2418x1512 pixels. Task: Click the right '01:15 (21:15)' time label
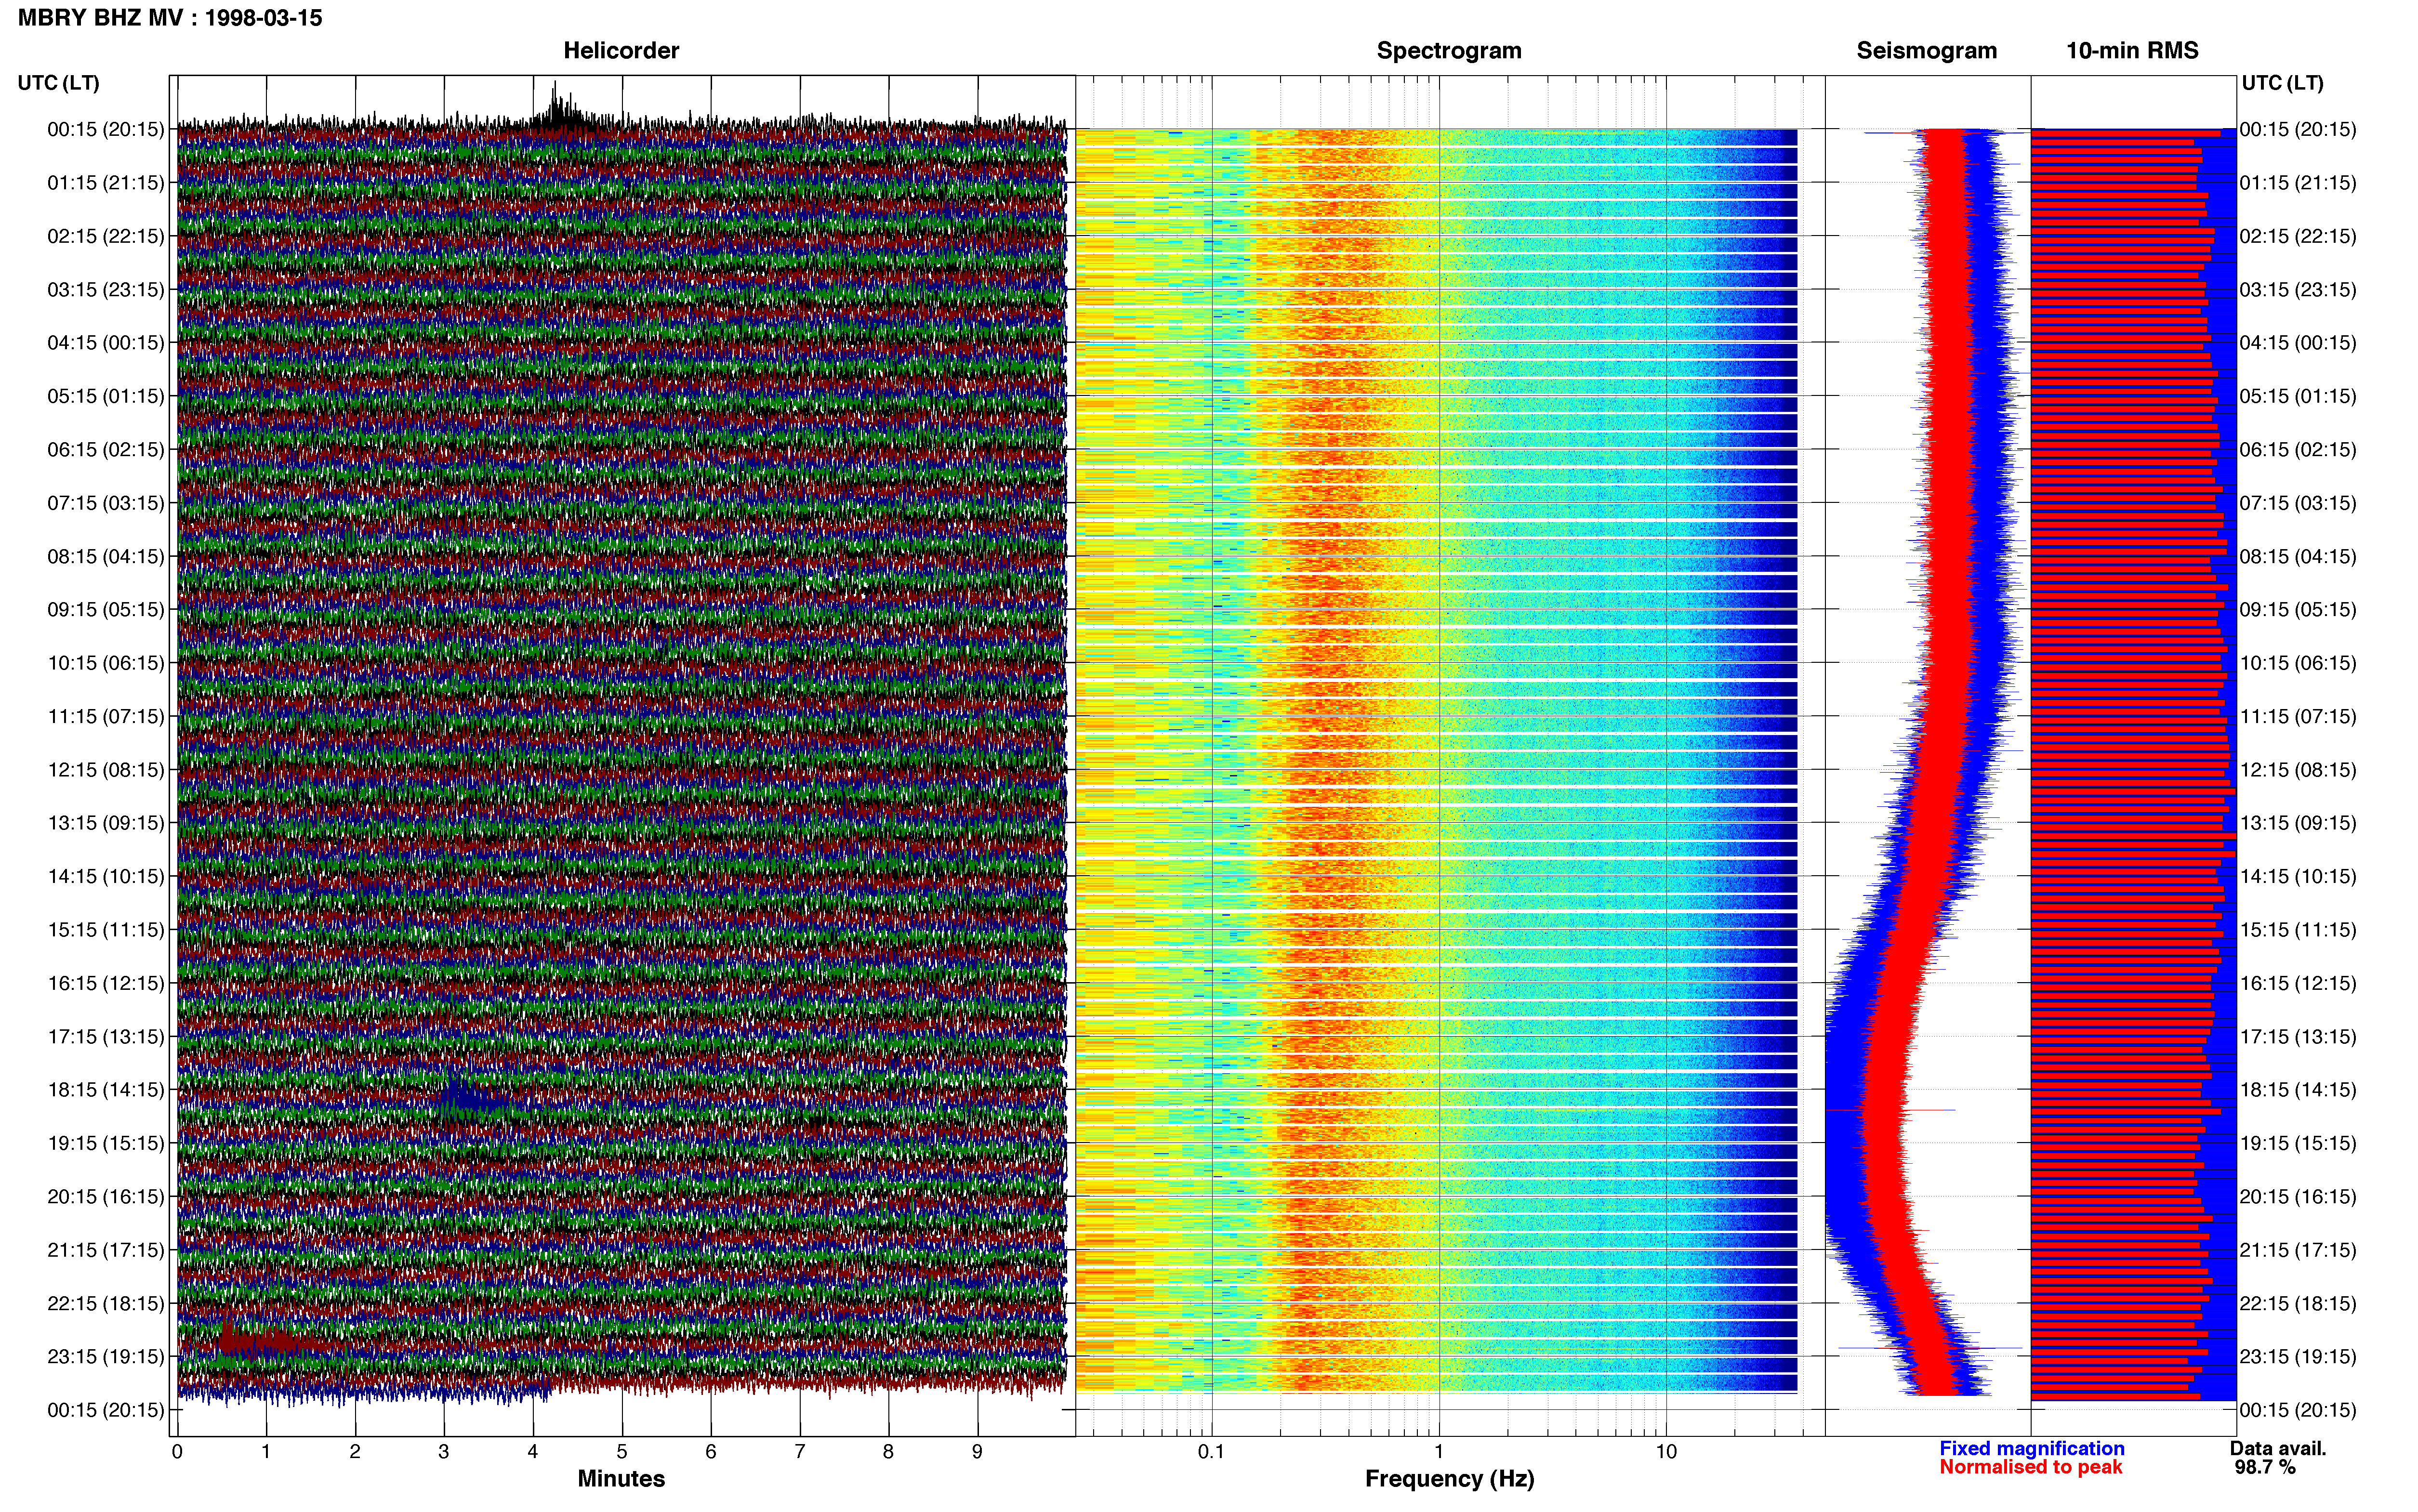[2297, 183]
